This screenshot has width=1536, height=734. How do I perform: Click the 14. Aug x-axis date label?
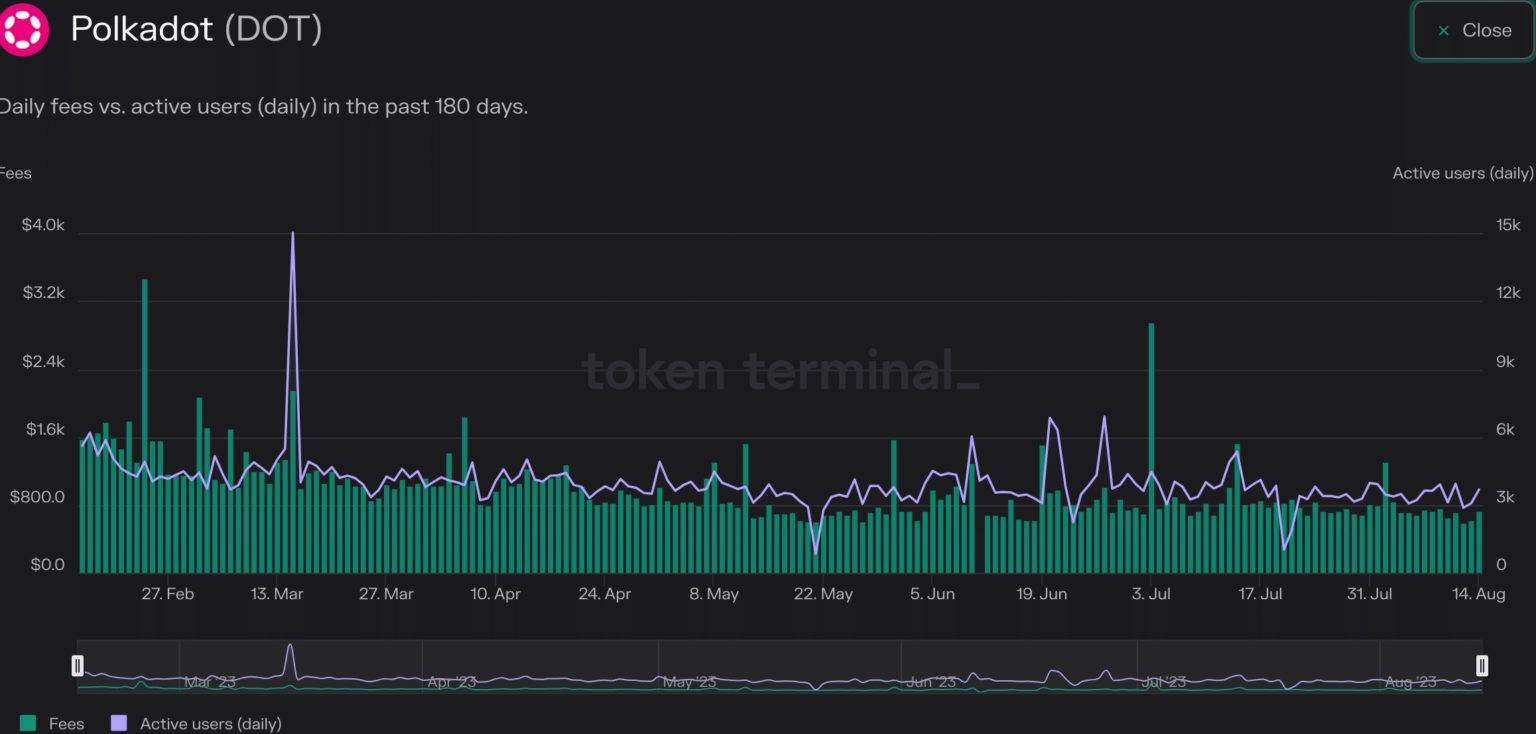(1478, 594)
